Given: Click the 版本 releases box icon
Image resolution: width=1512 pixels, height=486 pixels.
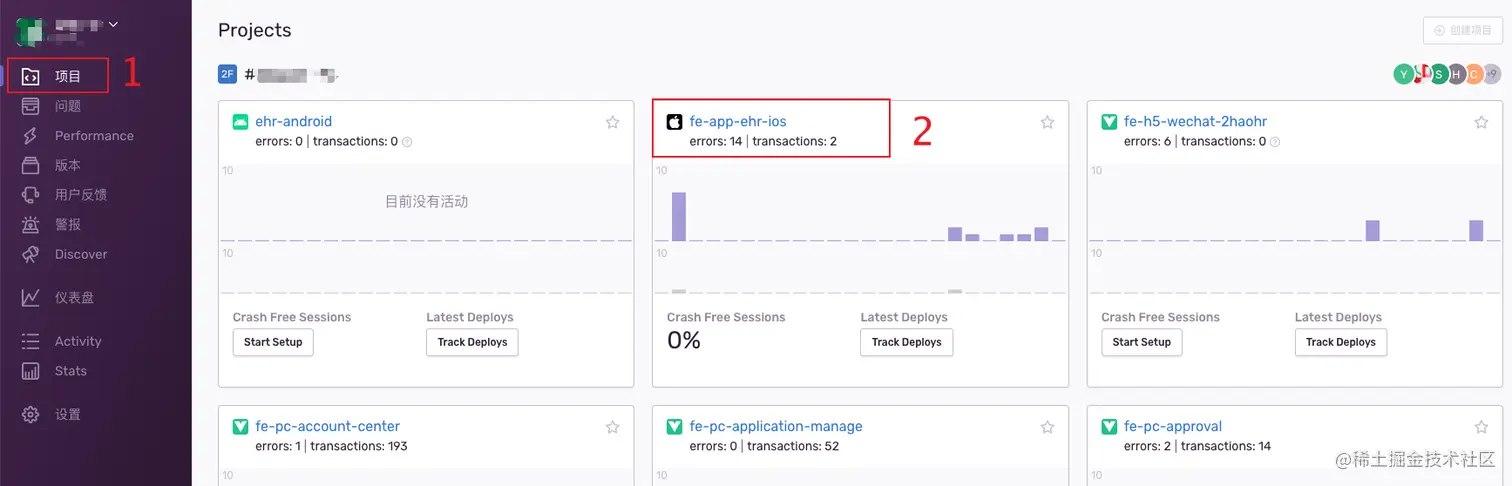Looking at the screenshot, I should coord(31,166).
